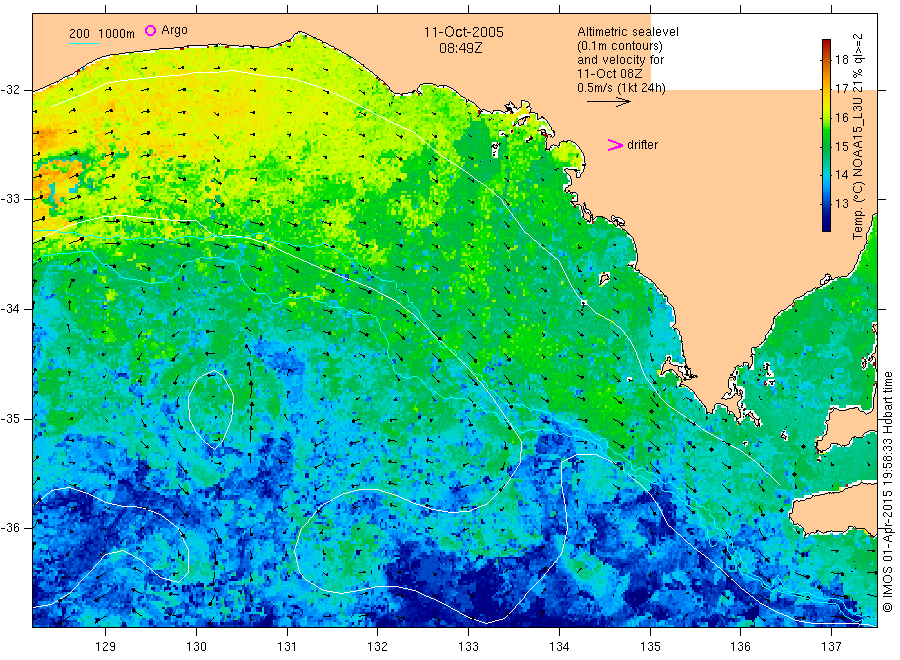Click the cyan 200m depth legend line
The width and height of the screenshot is (900, 660).
[84, 43]
